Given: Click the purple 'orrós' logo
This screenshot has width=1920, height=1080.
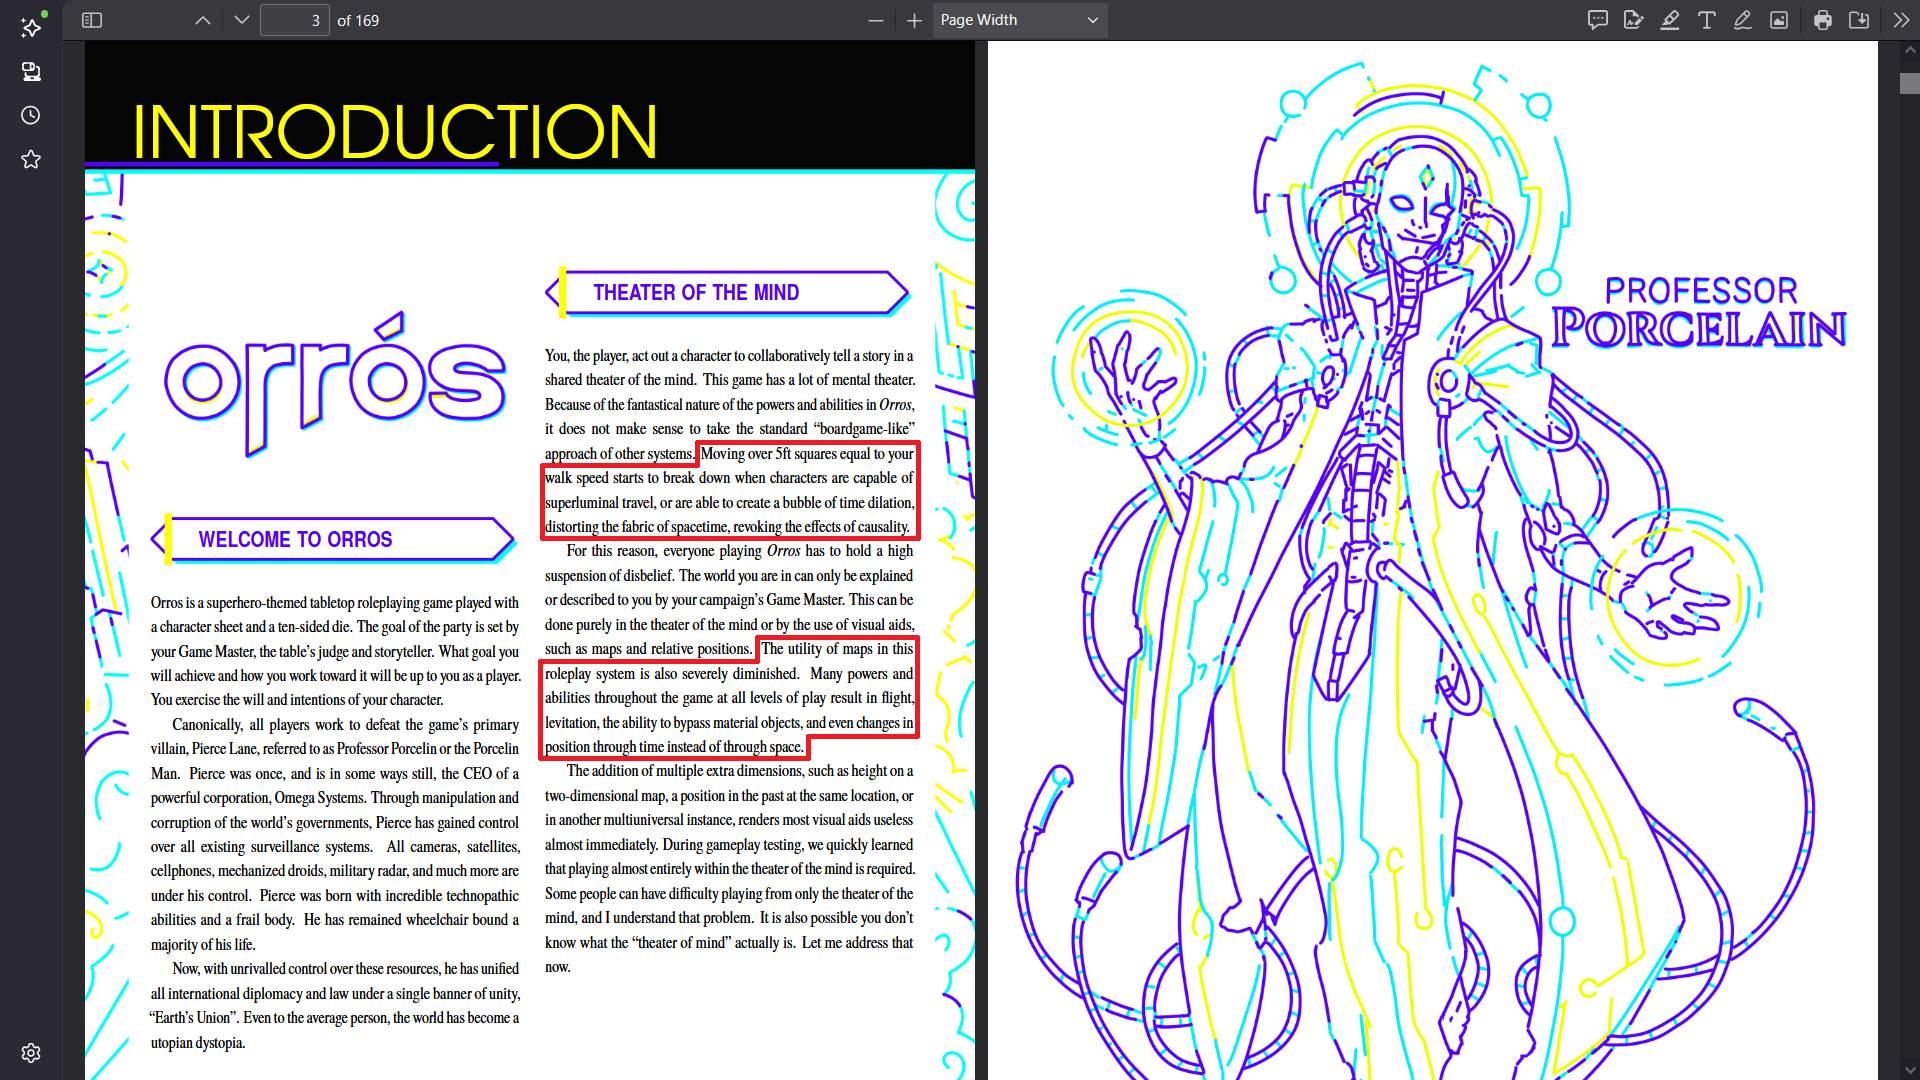Looking at the screenshot, I should pyautogui.click(x=336, y=385).
